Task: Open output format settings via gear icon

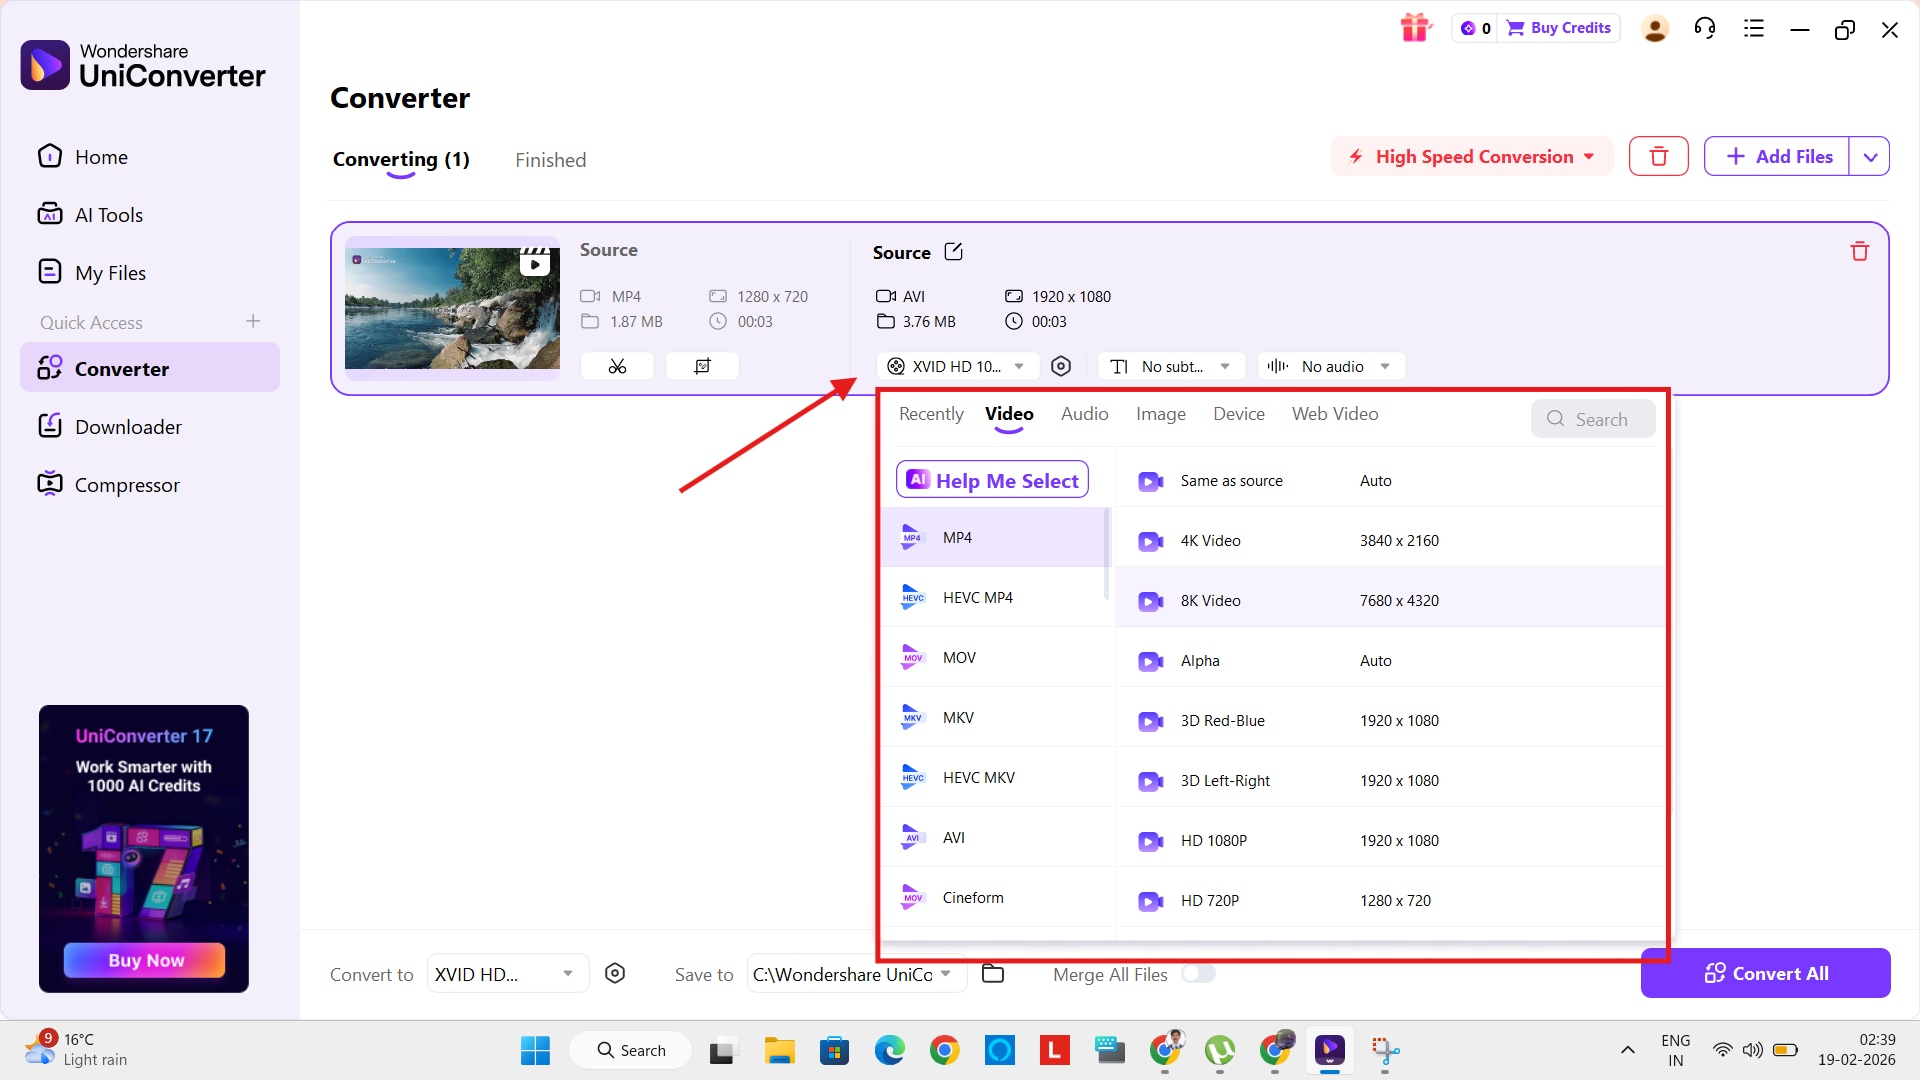Action: pos(1061,366)
